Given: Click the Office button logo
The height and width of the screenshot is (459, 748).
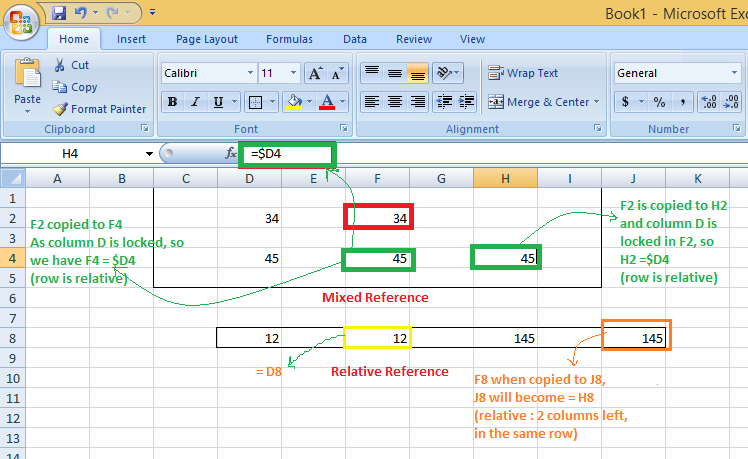Looking at the screenshot, I should coord(21,22).
